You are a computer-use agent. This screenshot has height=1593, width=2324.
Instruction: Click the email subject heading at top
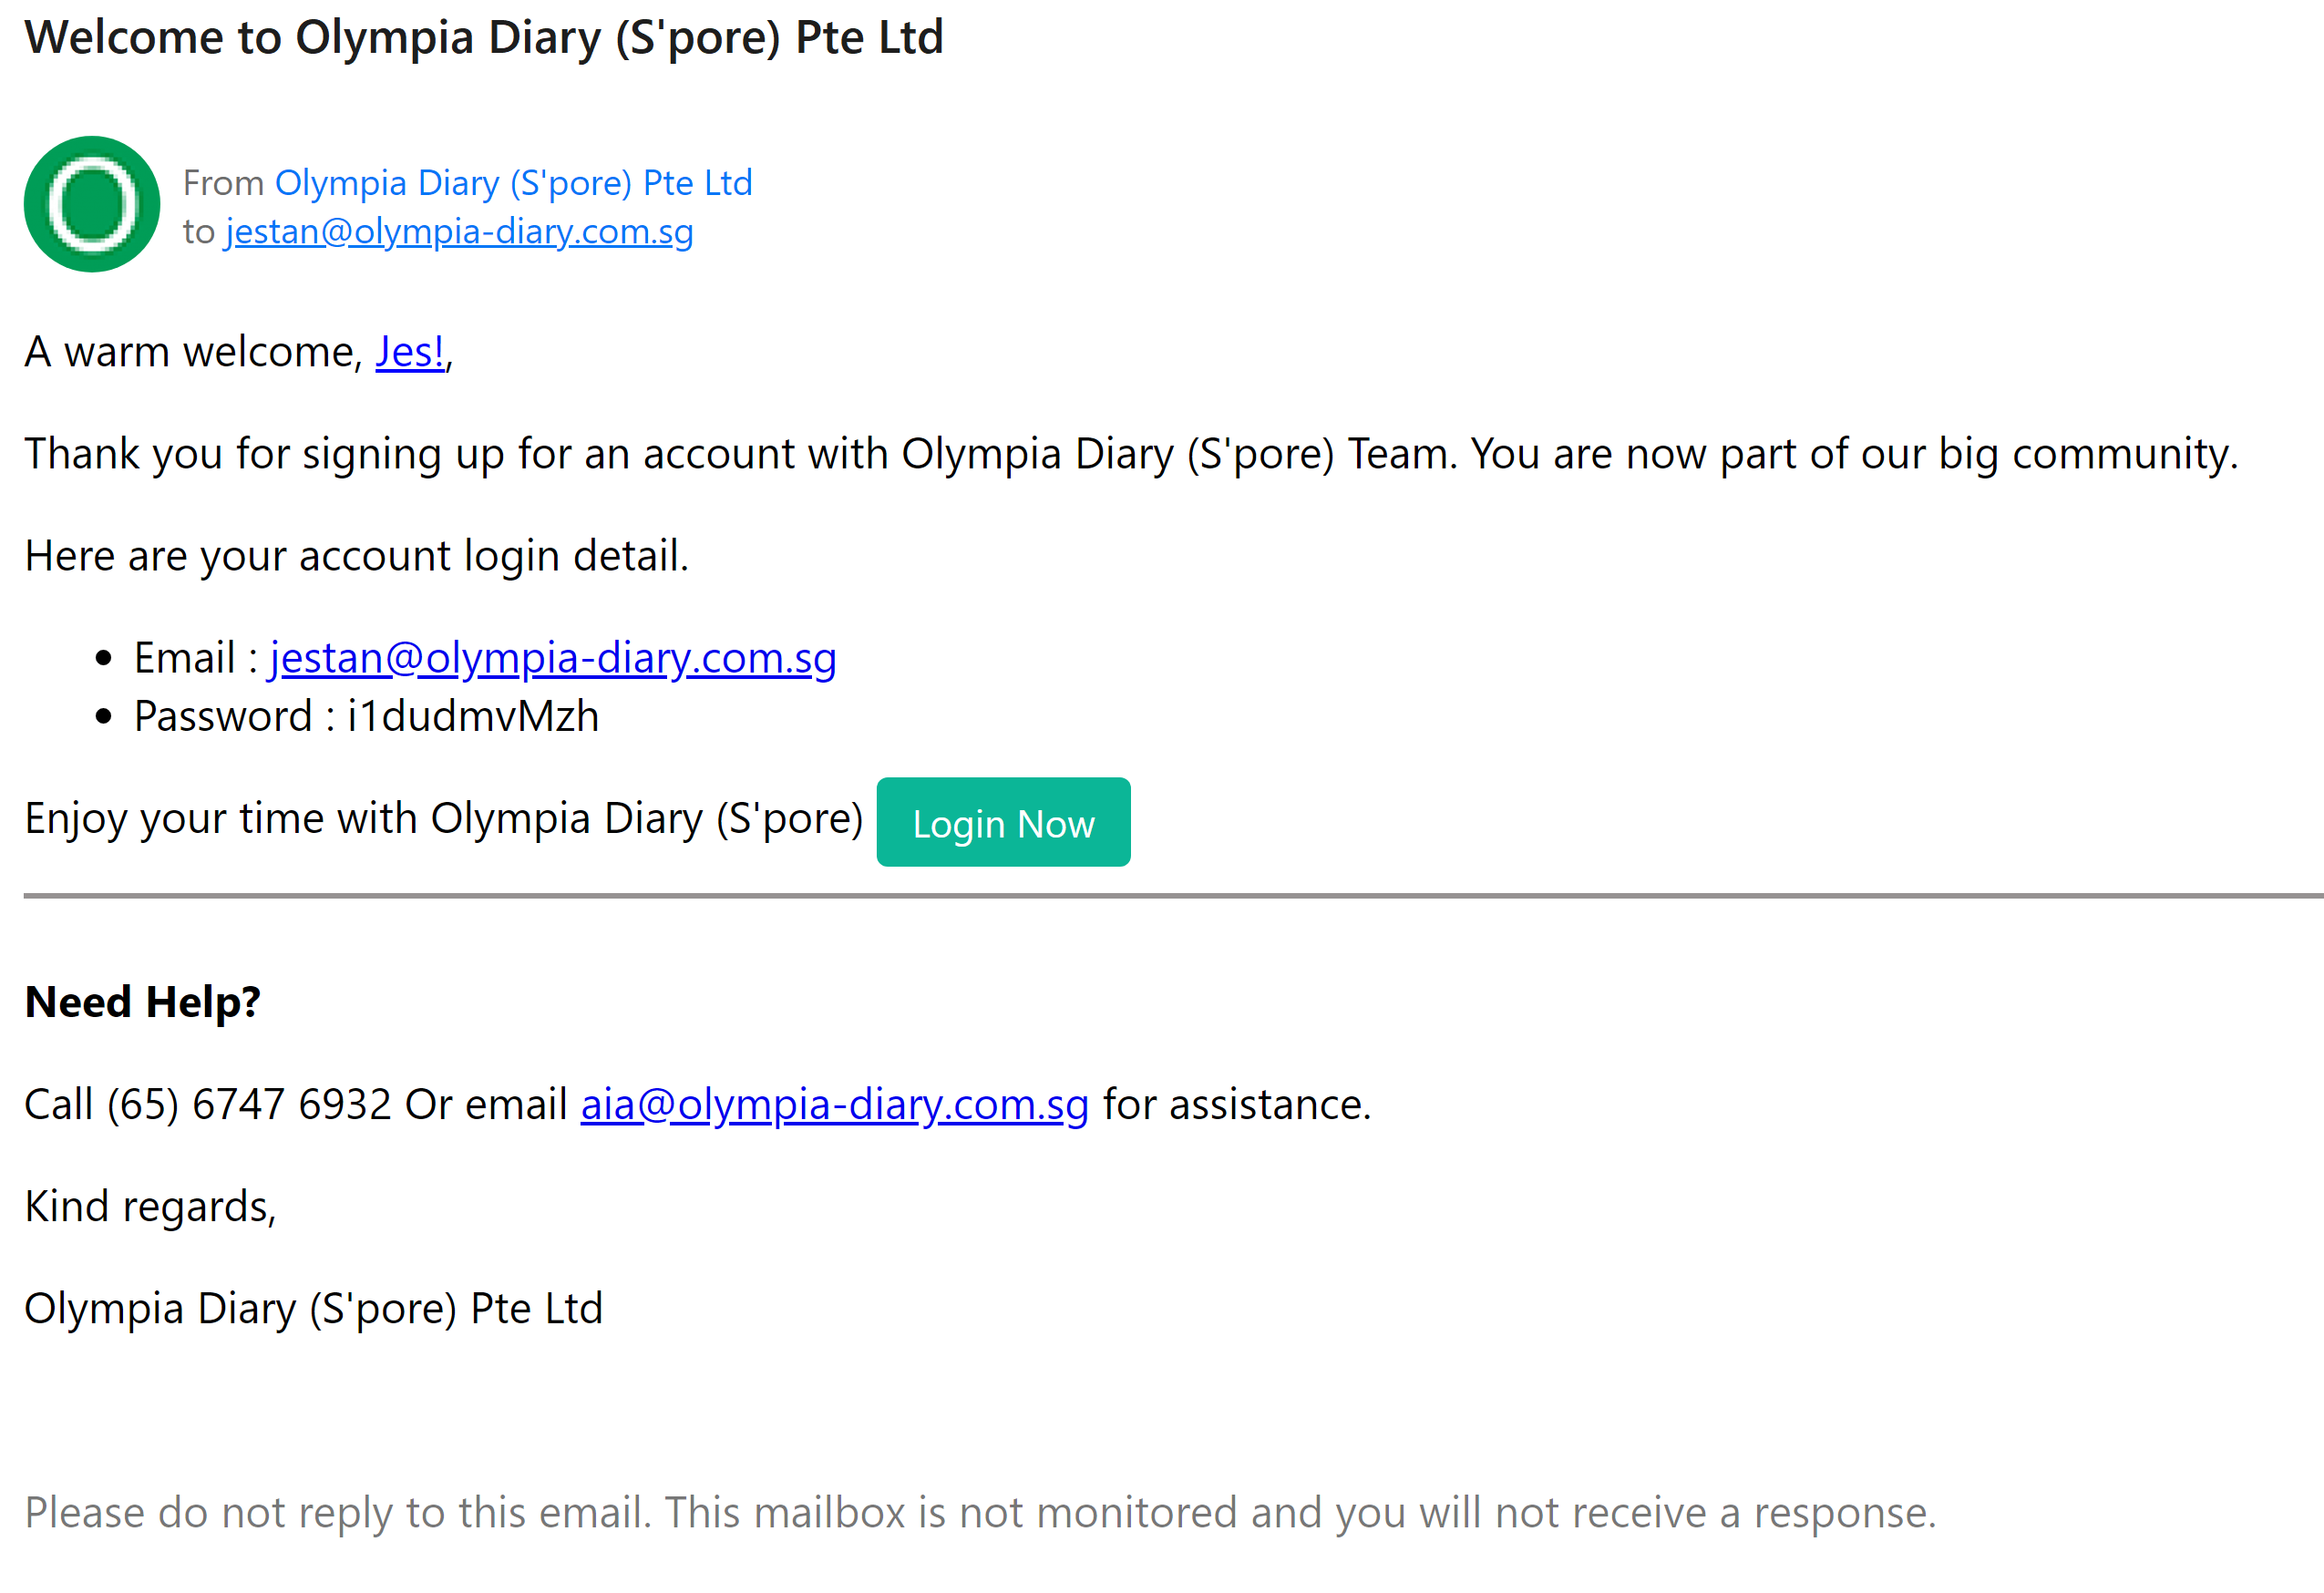[484, 38]
